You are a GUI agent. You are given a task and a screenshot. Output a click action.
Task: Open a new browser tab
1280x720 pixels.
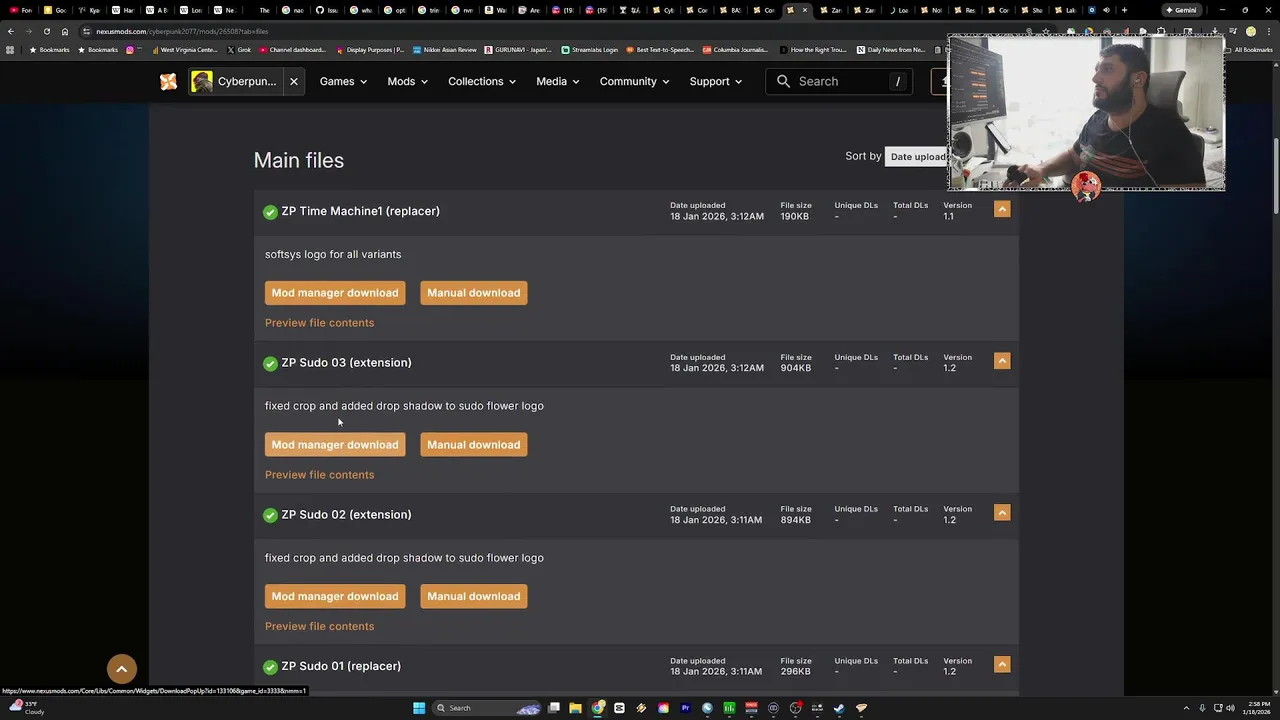tap(1124, 10)
